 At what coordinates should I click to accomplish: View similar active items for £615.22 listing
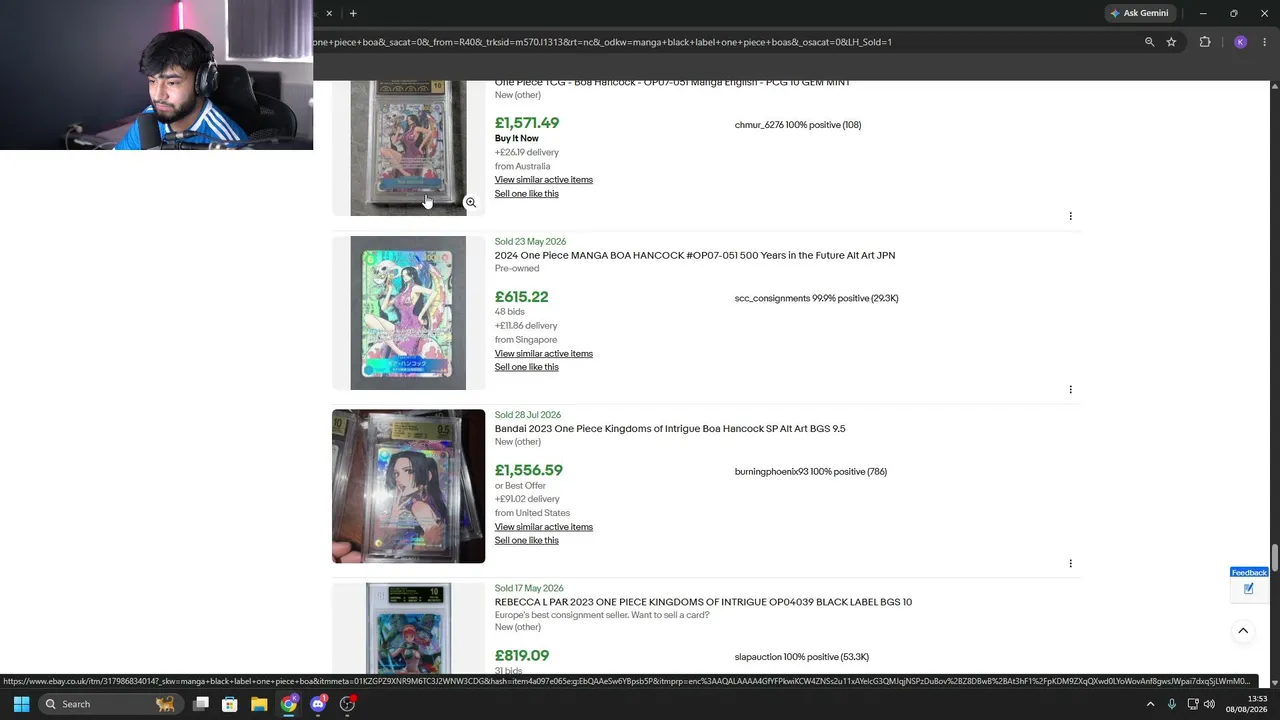tap(544, 354)
